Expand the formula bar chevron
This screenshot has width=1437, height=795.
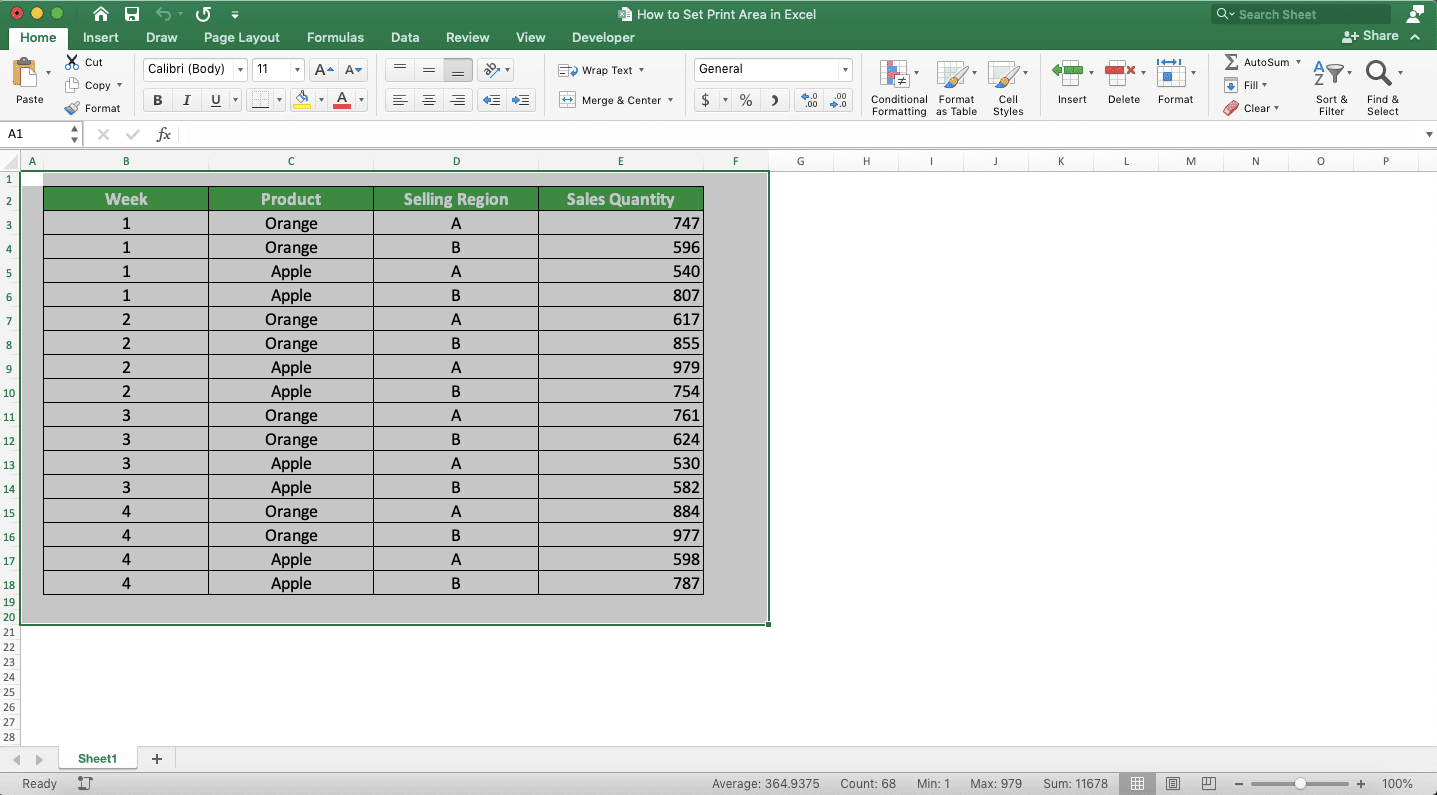tap(1428, 134)
